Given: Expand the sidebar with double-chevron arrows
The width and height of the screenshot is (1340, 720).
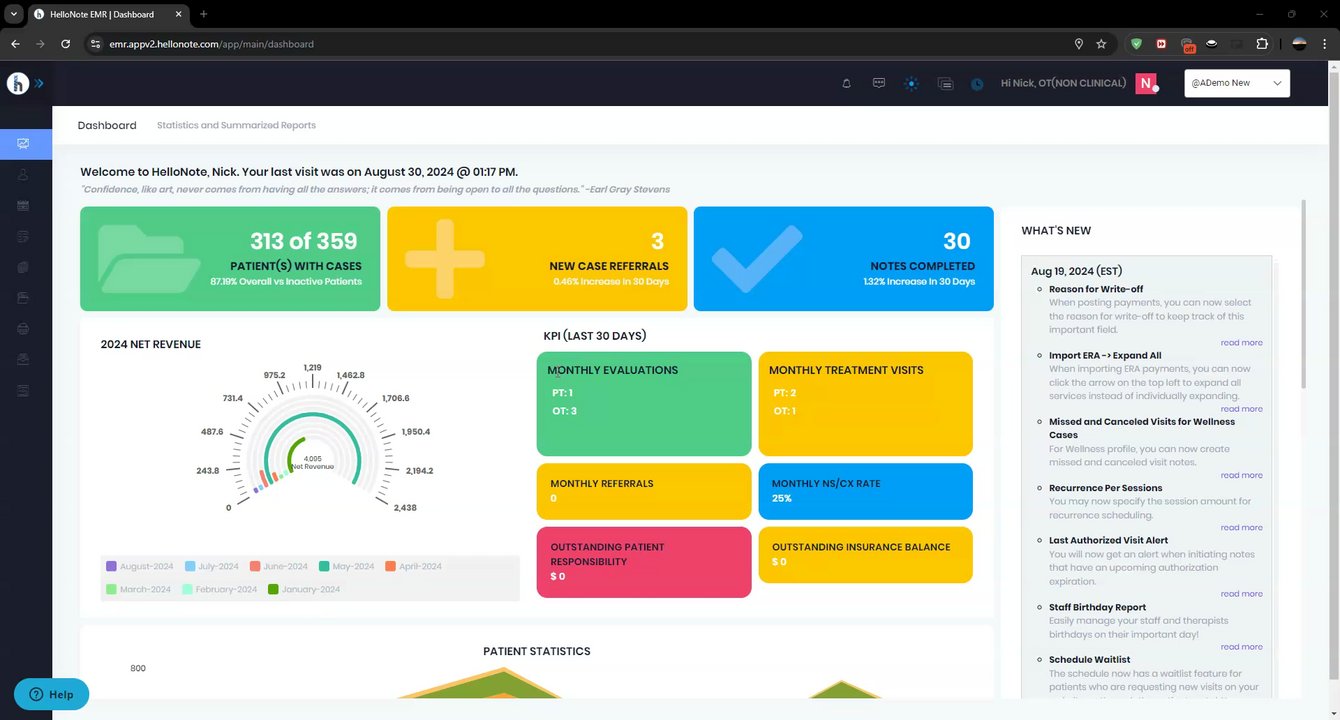Looking at the screenshot, I should tap(40, 84).
